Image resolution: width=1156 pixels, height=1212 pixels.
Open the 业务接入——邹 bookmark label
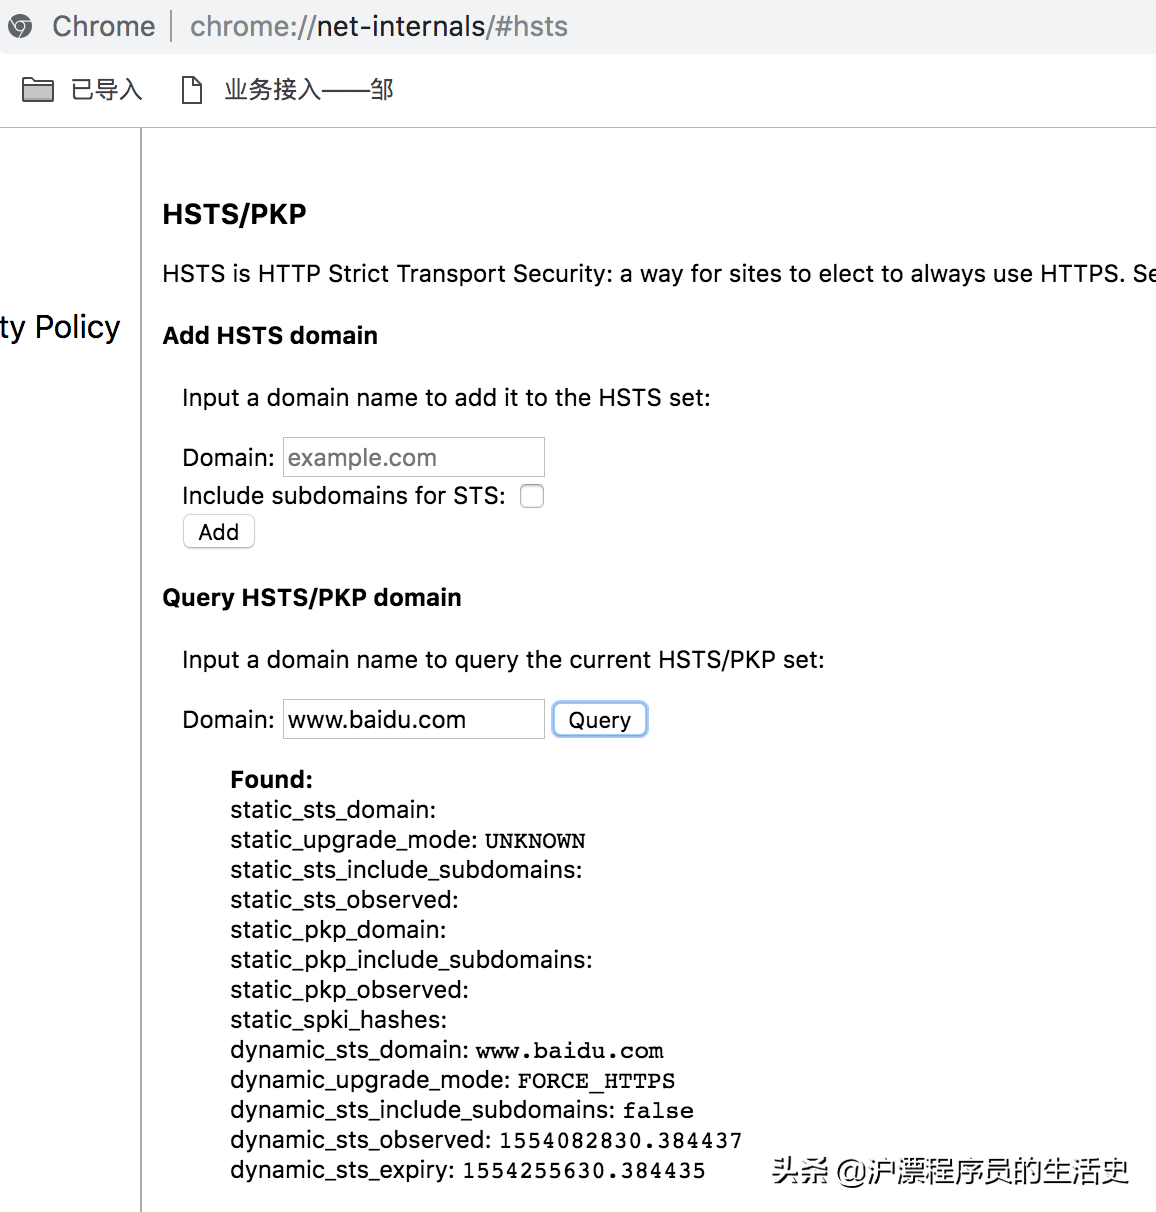coord(308,90)
